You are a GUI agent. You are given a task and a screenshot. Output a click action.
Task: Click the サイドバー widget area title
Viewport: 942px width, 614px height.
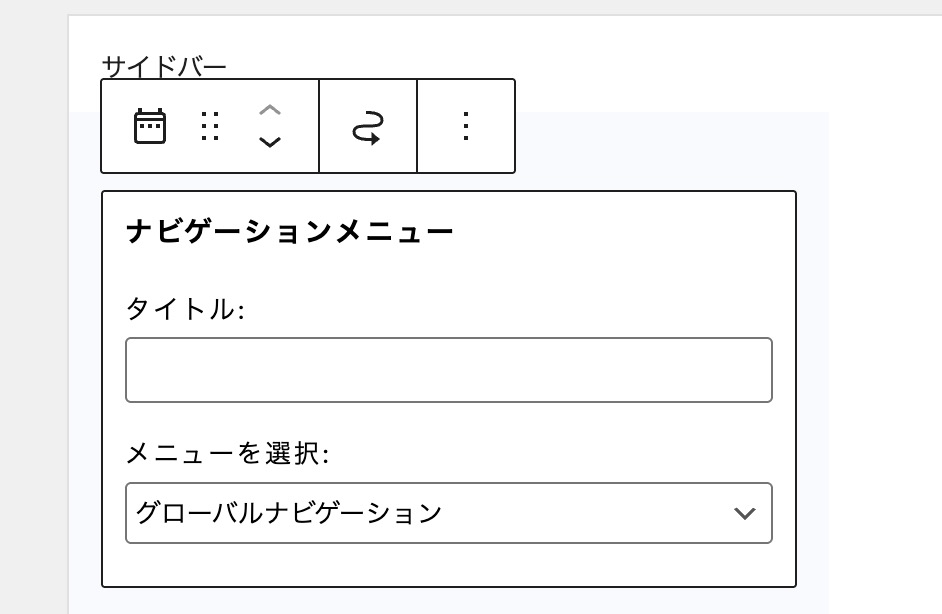click(x=164, y=66)
